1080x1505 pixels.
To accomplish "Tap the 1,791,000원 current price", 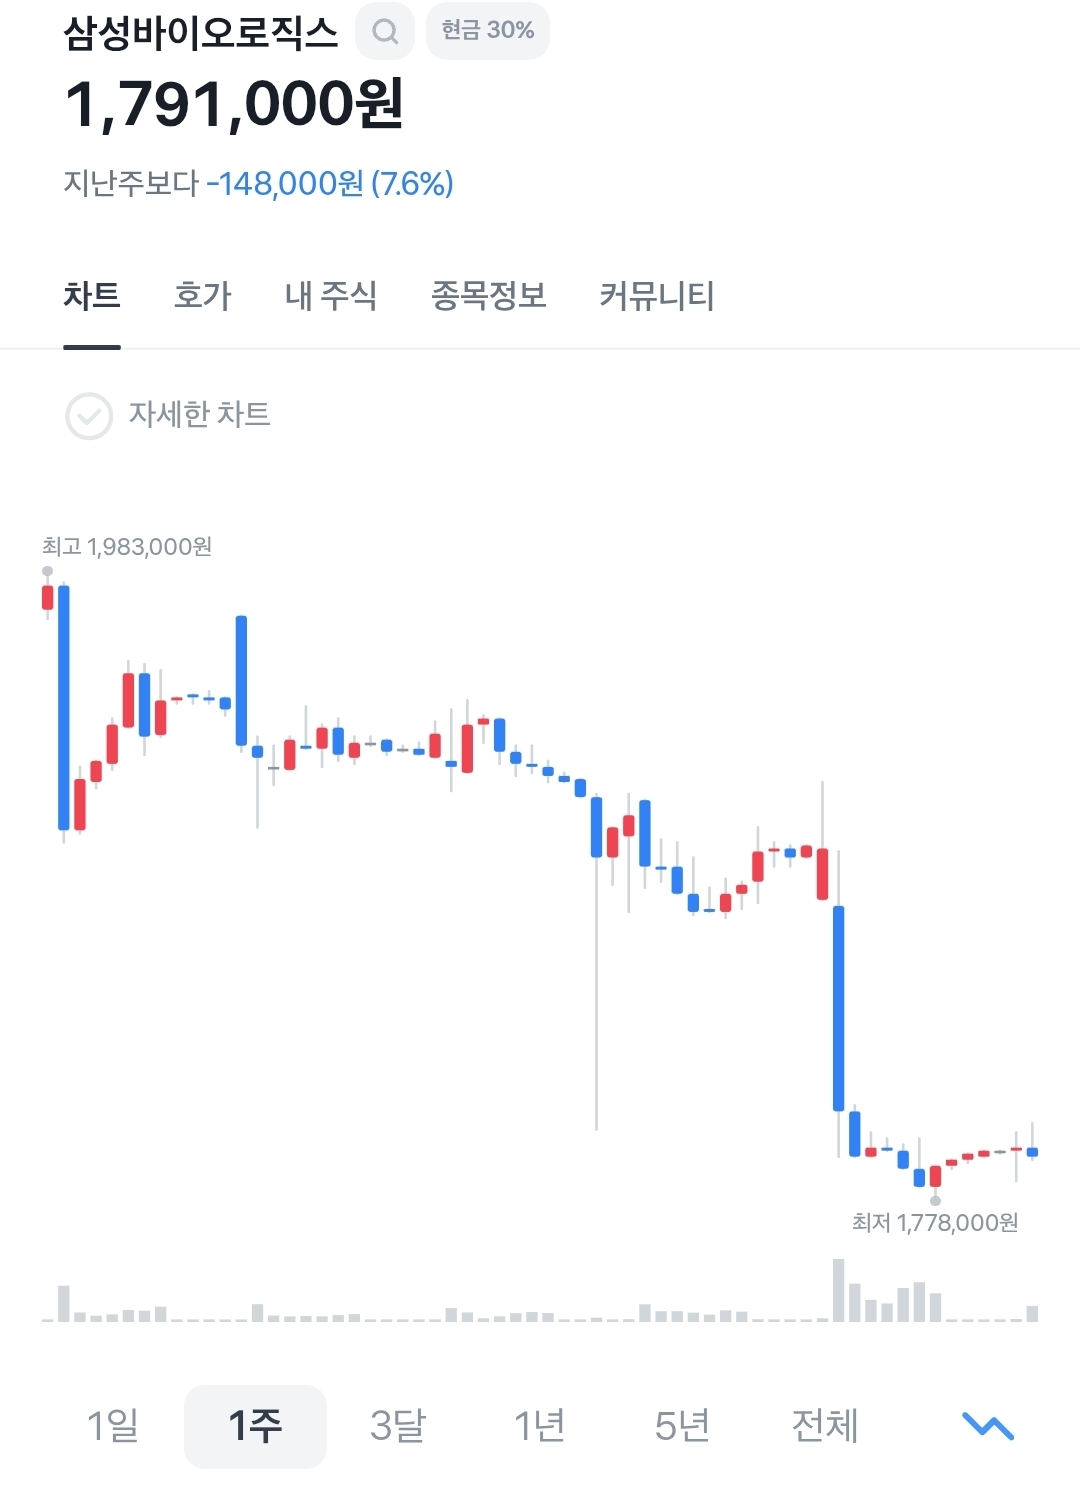I will (x=234, y=104).
